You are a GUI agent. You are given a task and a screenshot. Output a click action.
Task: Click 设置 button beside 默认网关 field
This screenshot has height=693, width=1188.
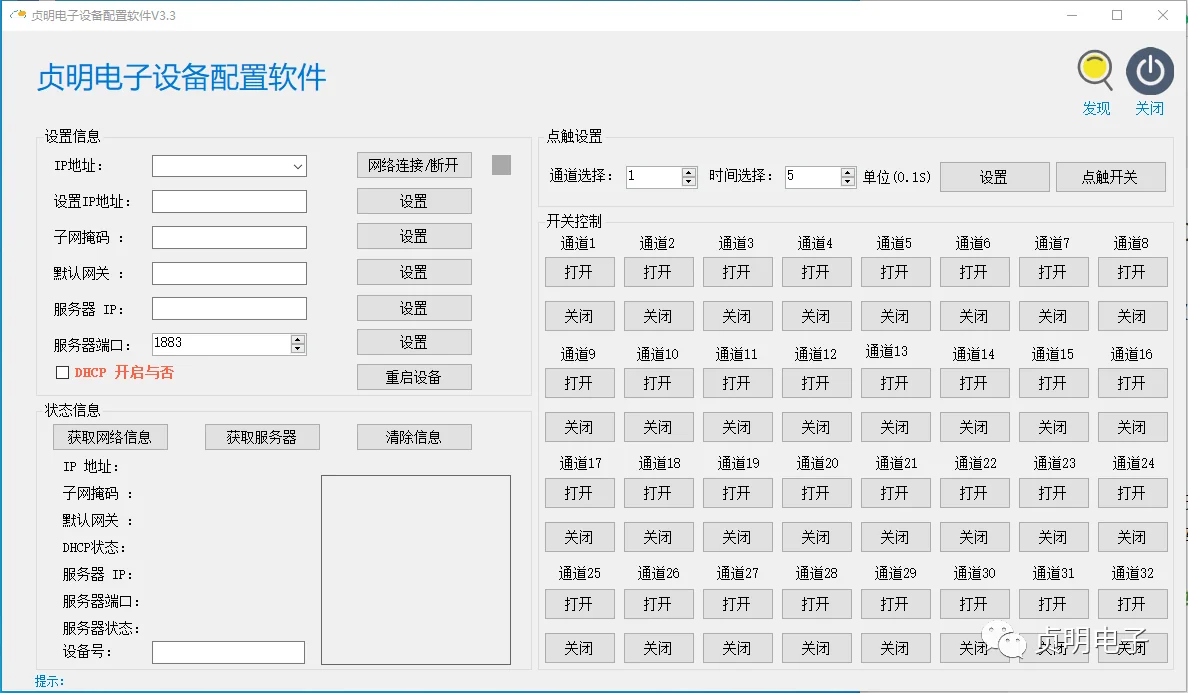click(414, 272)
